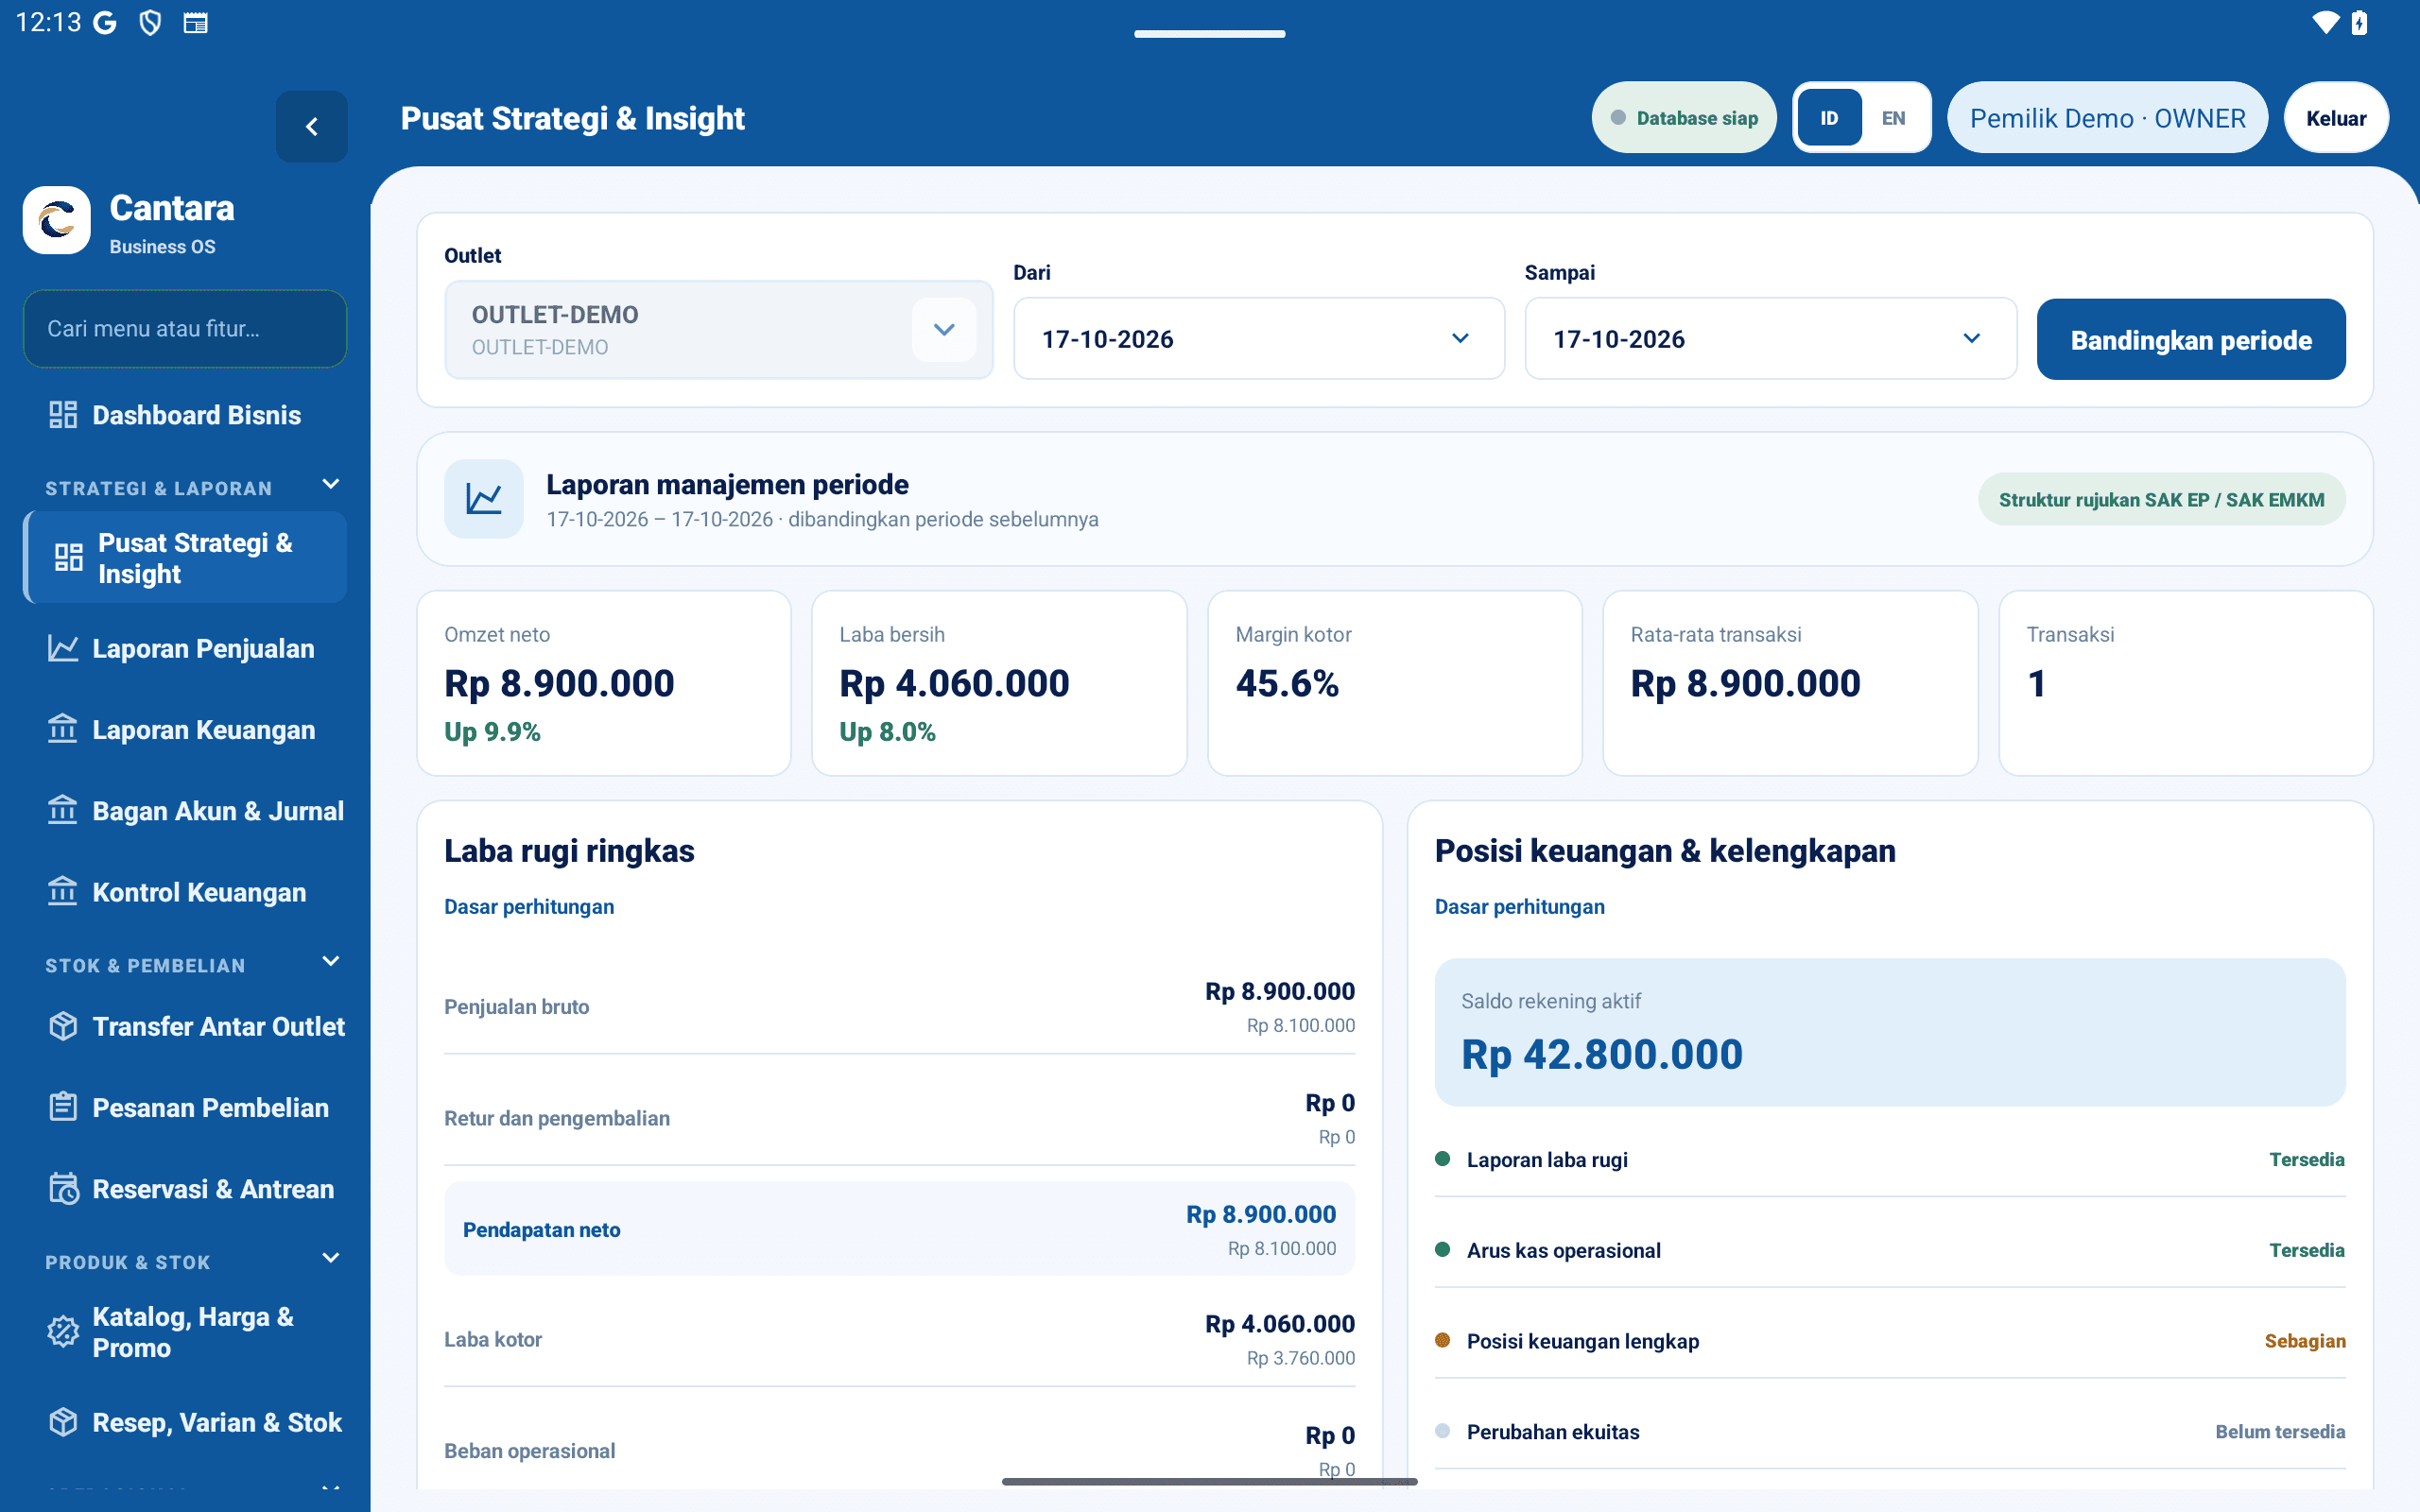This screenshot has width=2420, height=1512.
Task: Click Kontrol Keuangan bank icon
Action: click(63, 892)
